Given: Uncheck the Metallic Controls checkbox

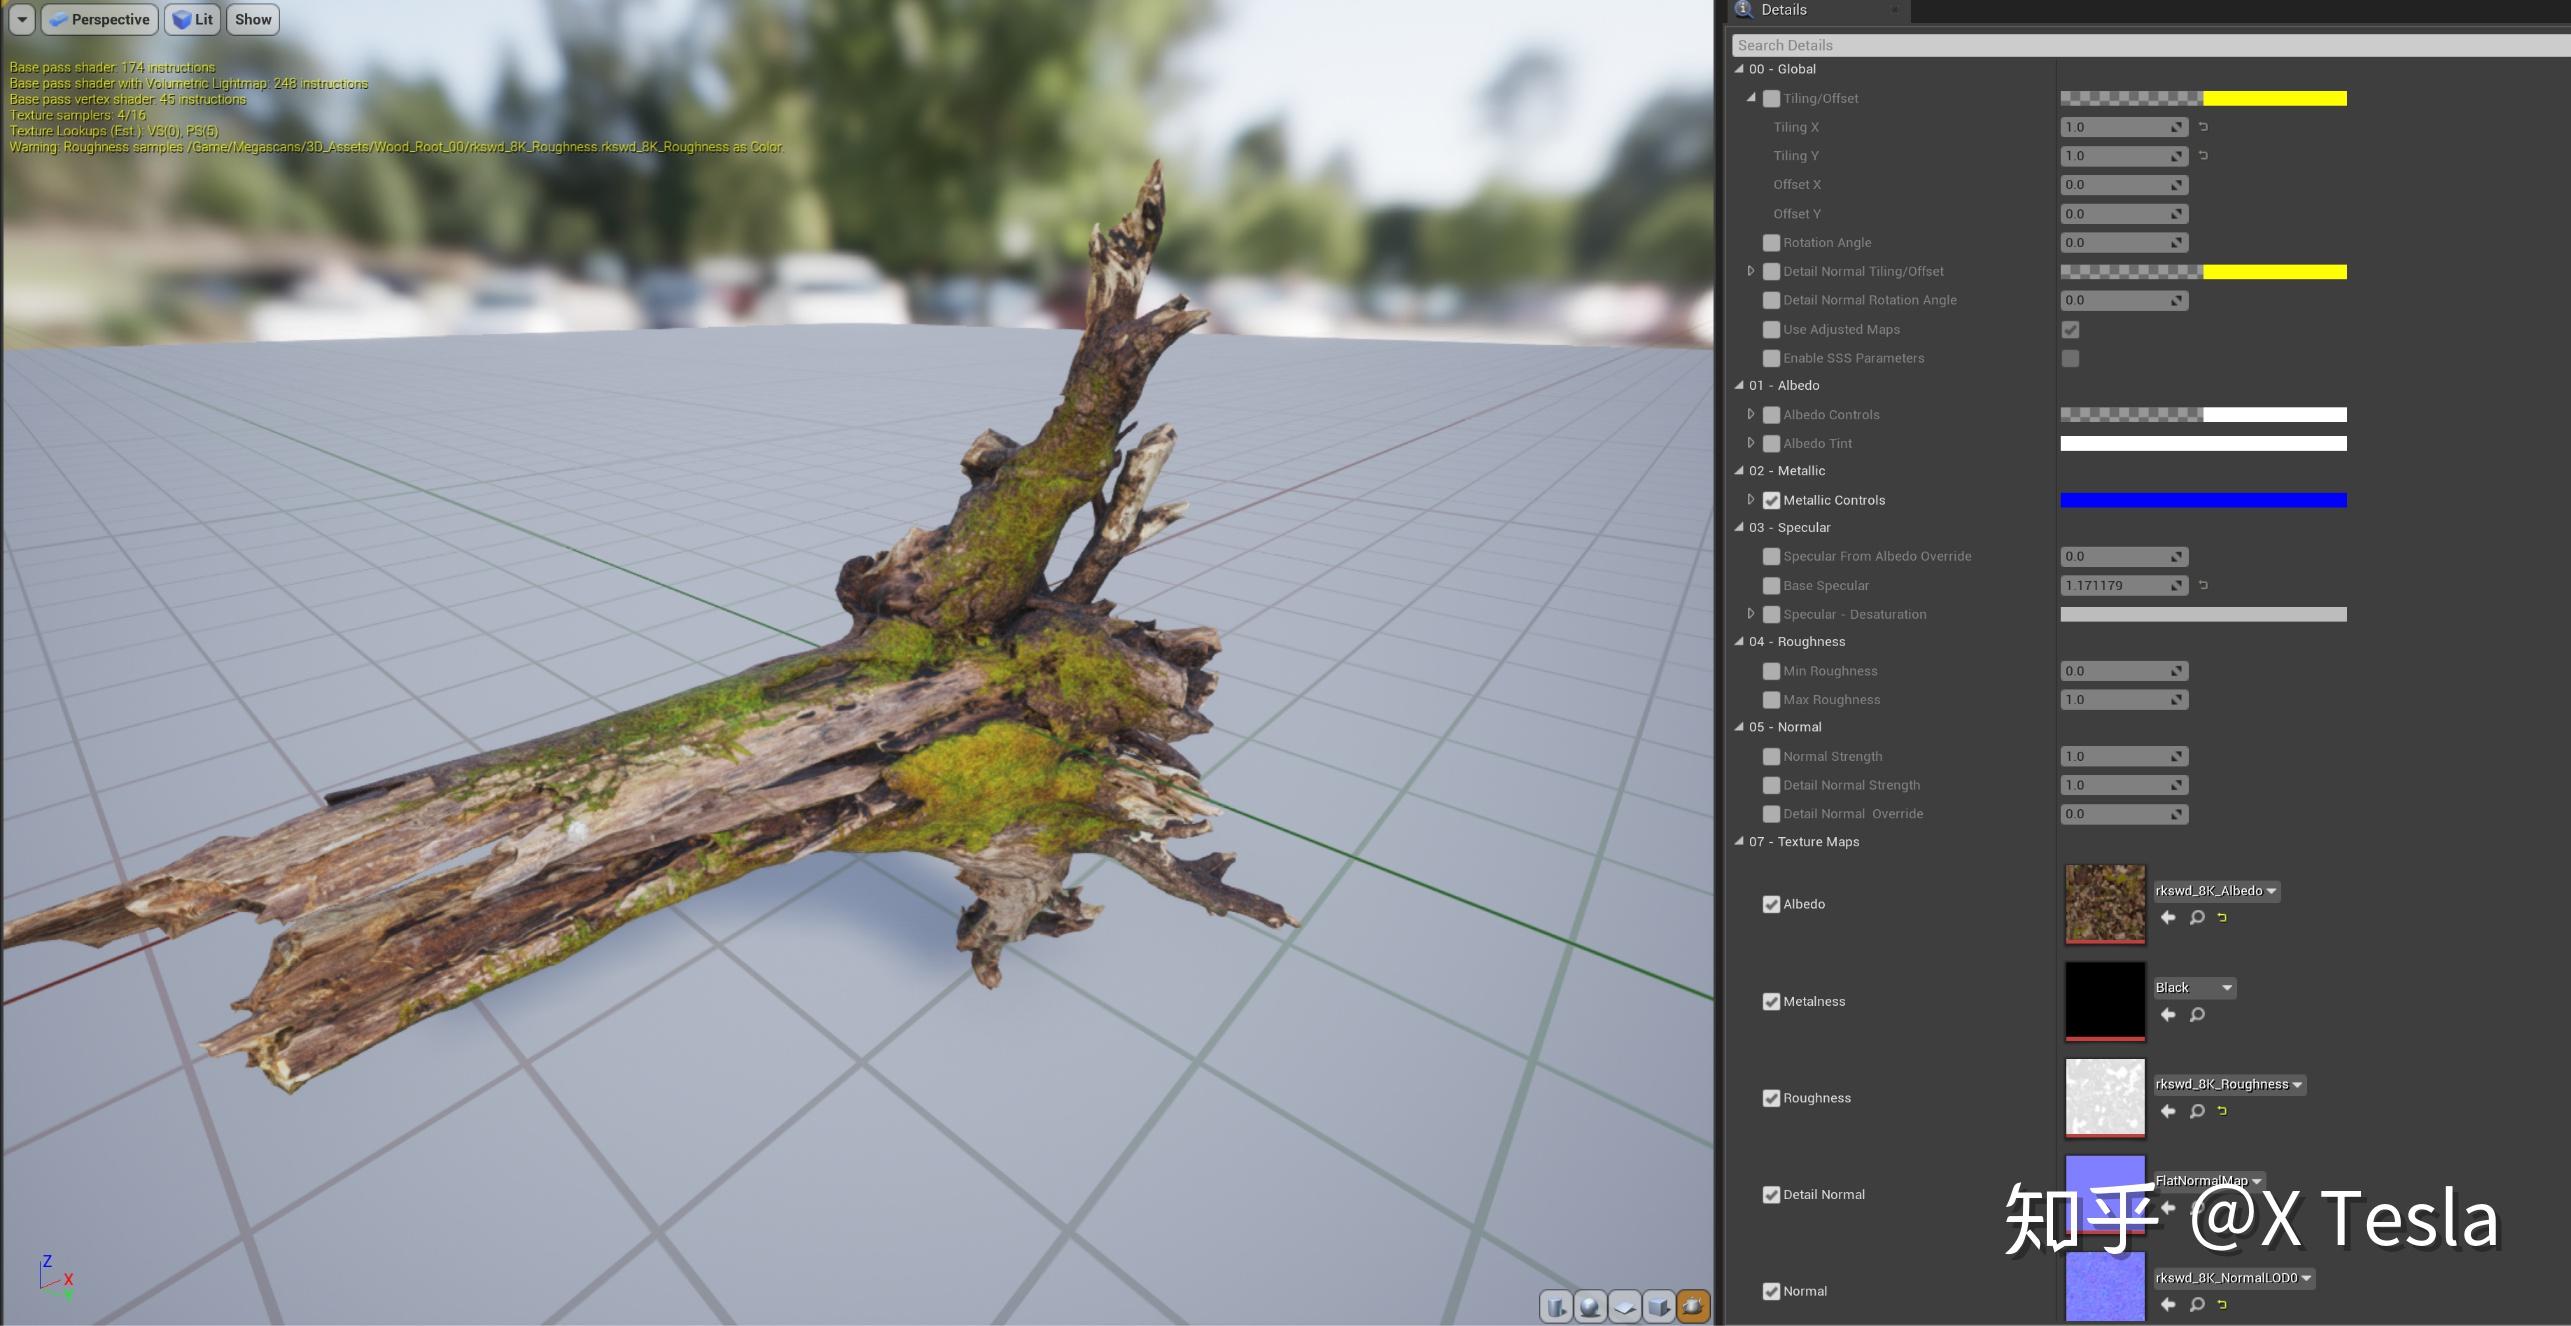Looking at the screenshot, I should point(1773,500).
